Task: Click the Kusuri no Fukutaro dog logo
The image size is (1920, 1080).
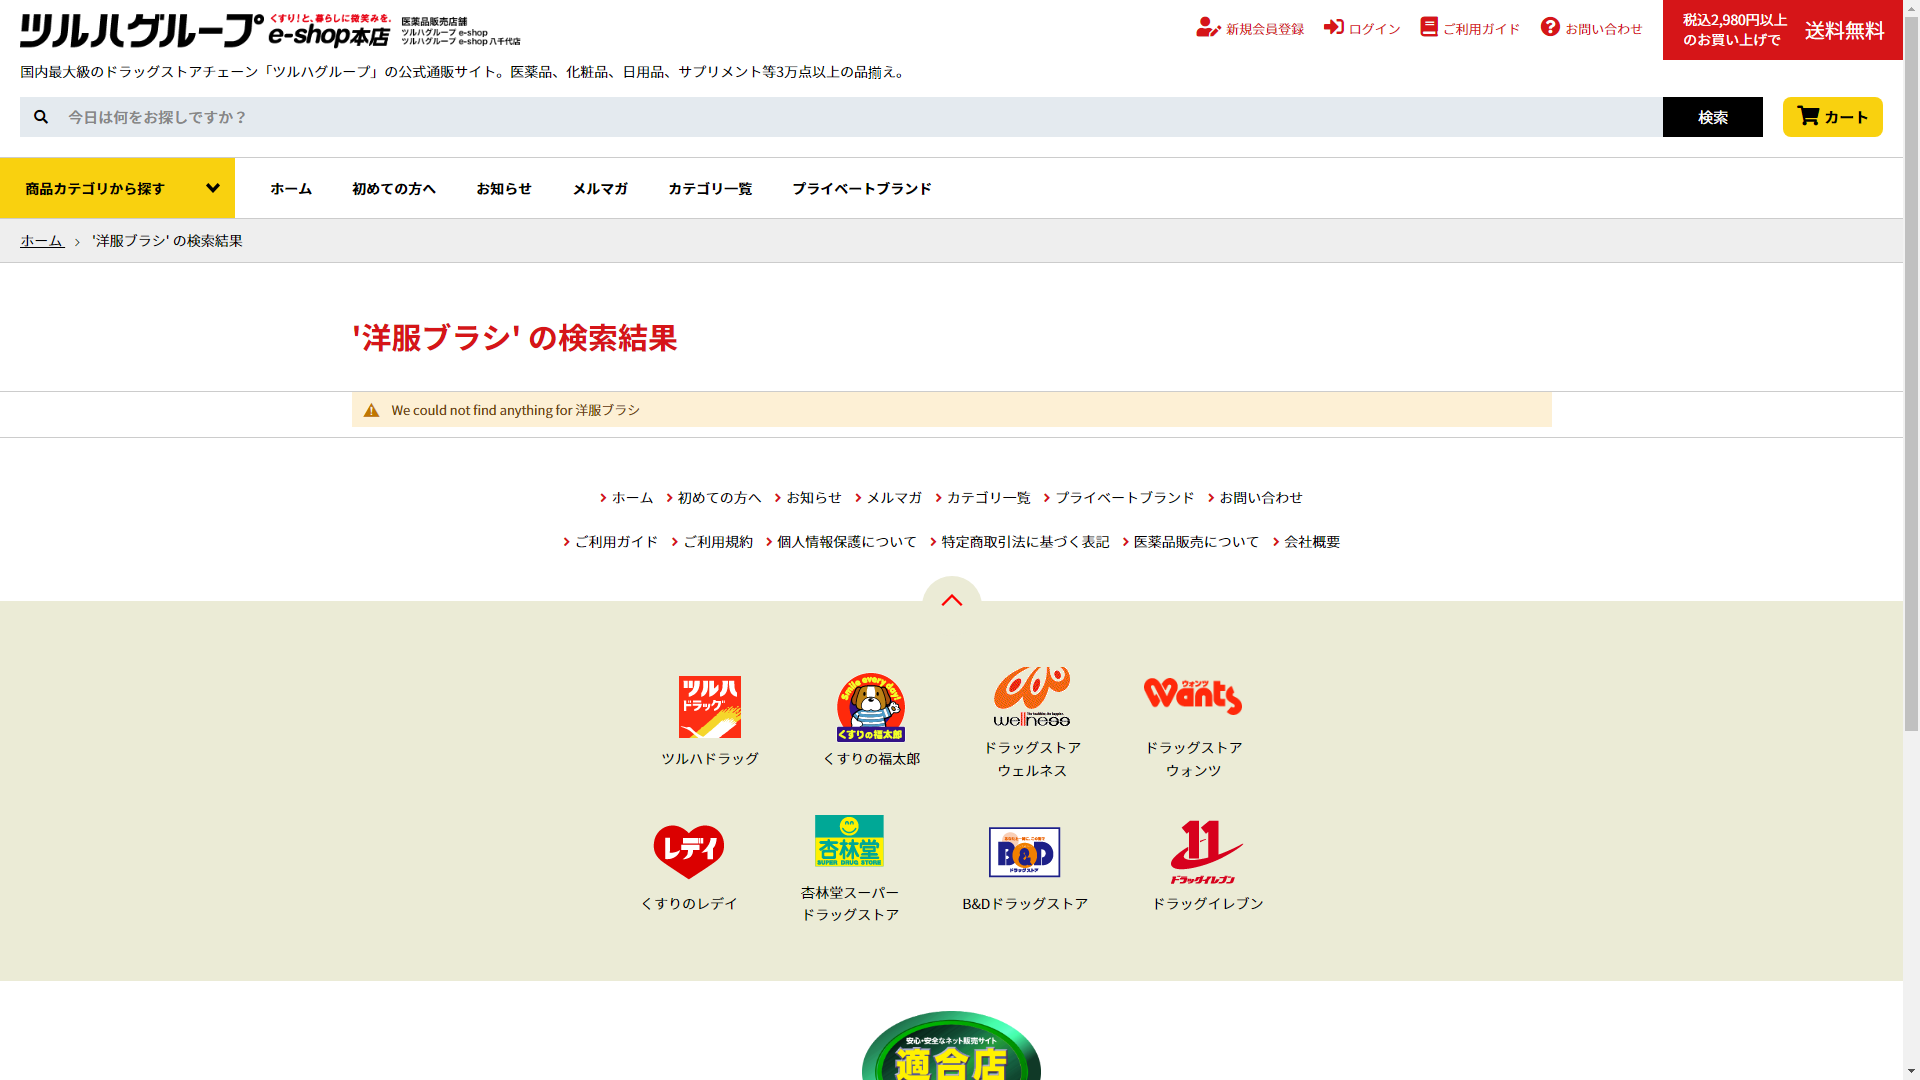Action: [x=871, y=707]
